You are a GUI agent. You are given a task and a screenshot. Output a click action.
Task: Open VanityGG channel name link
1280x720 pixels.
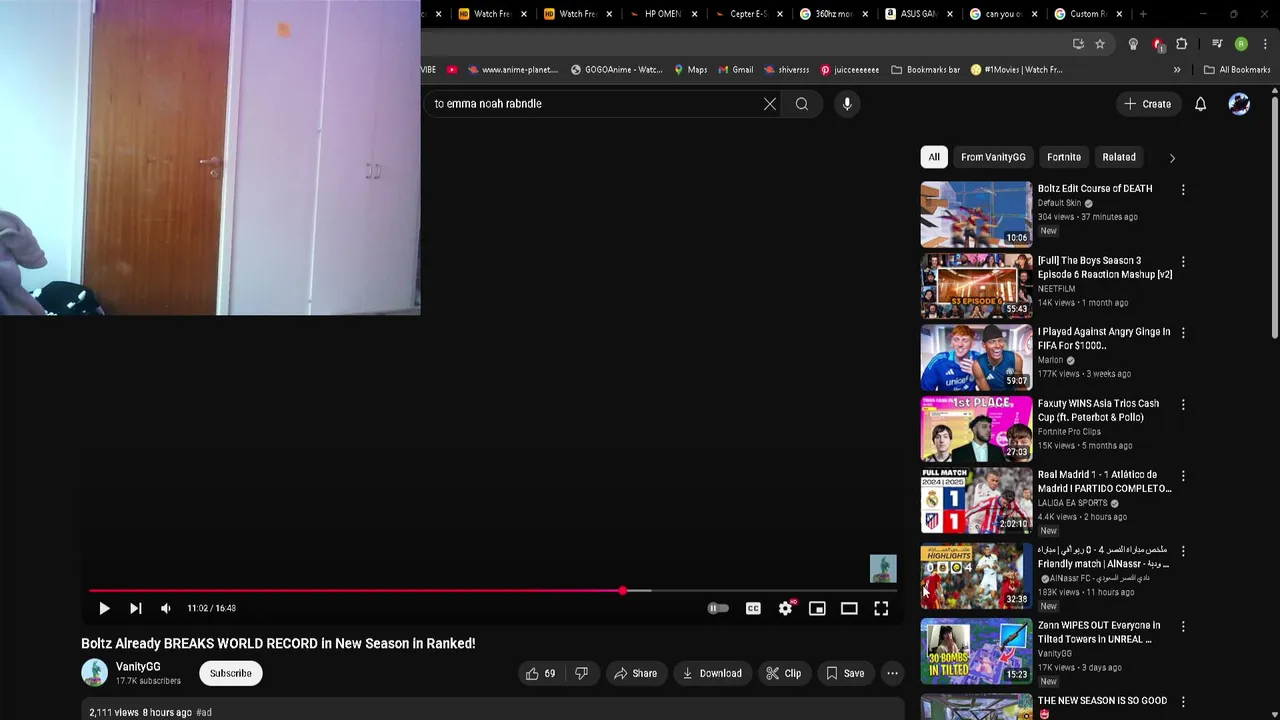tap(138, 667)
